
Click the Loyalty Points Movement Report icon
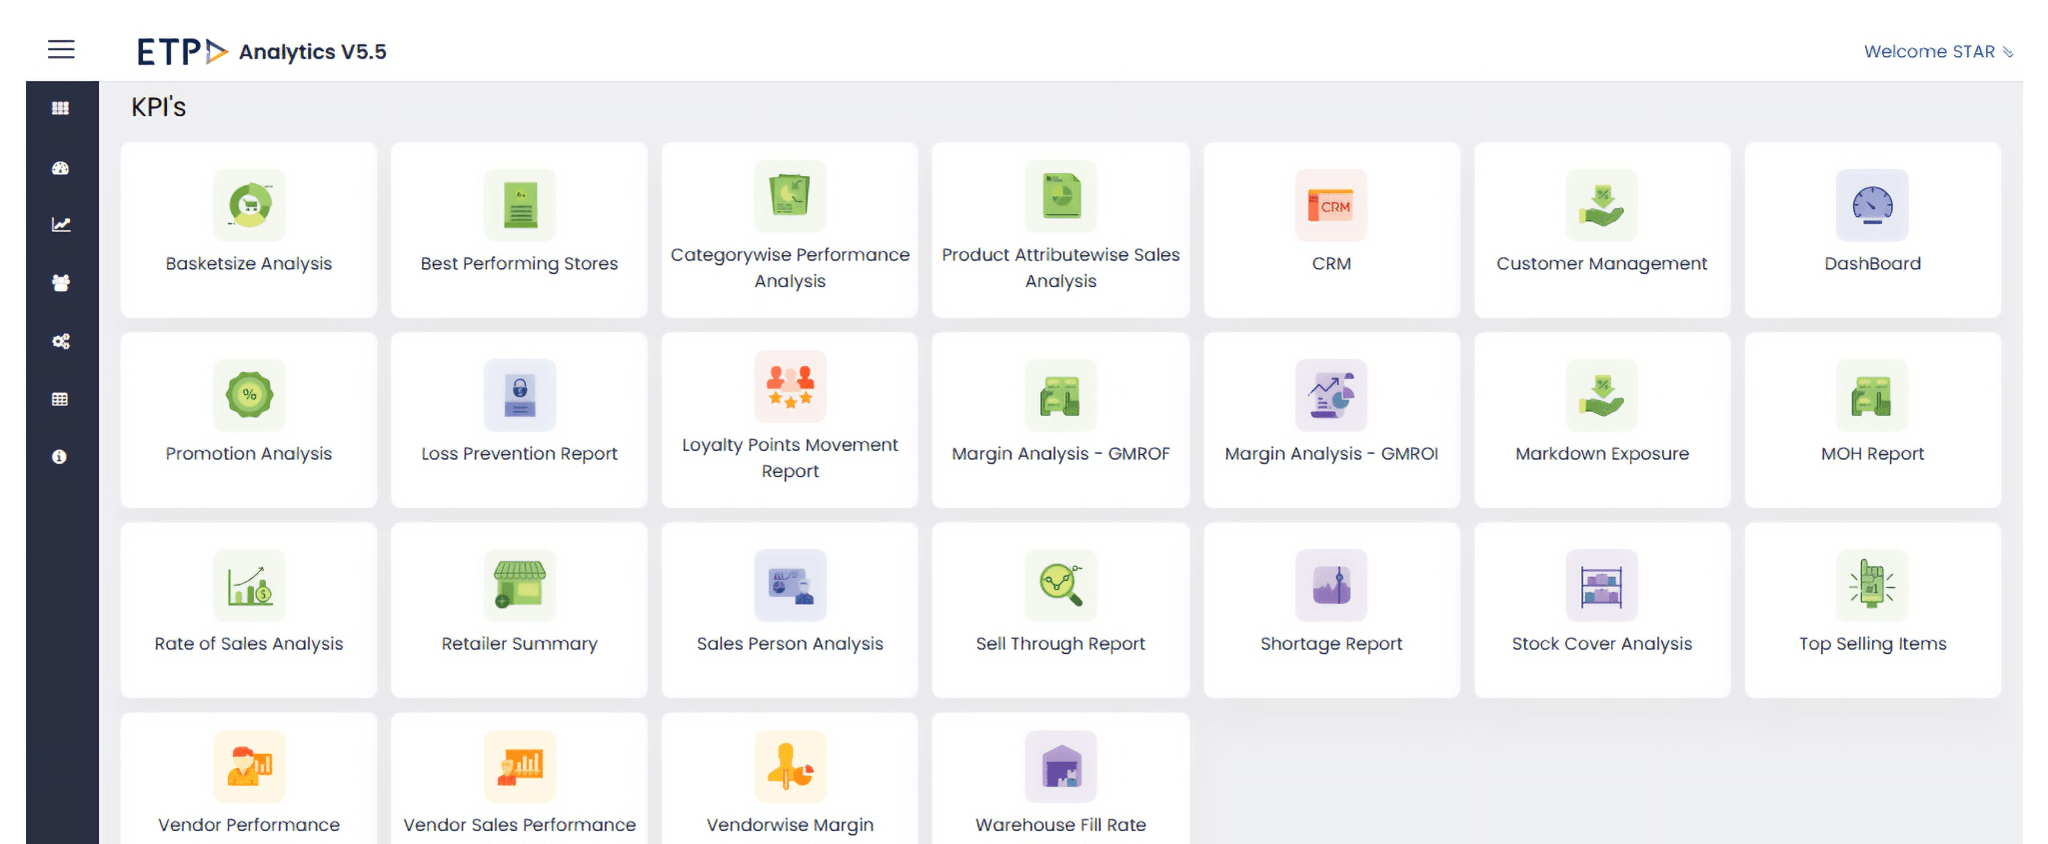[790, 386]
